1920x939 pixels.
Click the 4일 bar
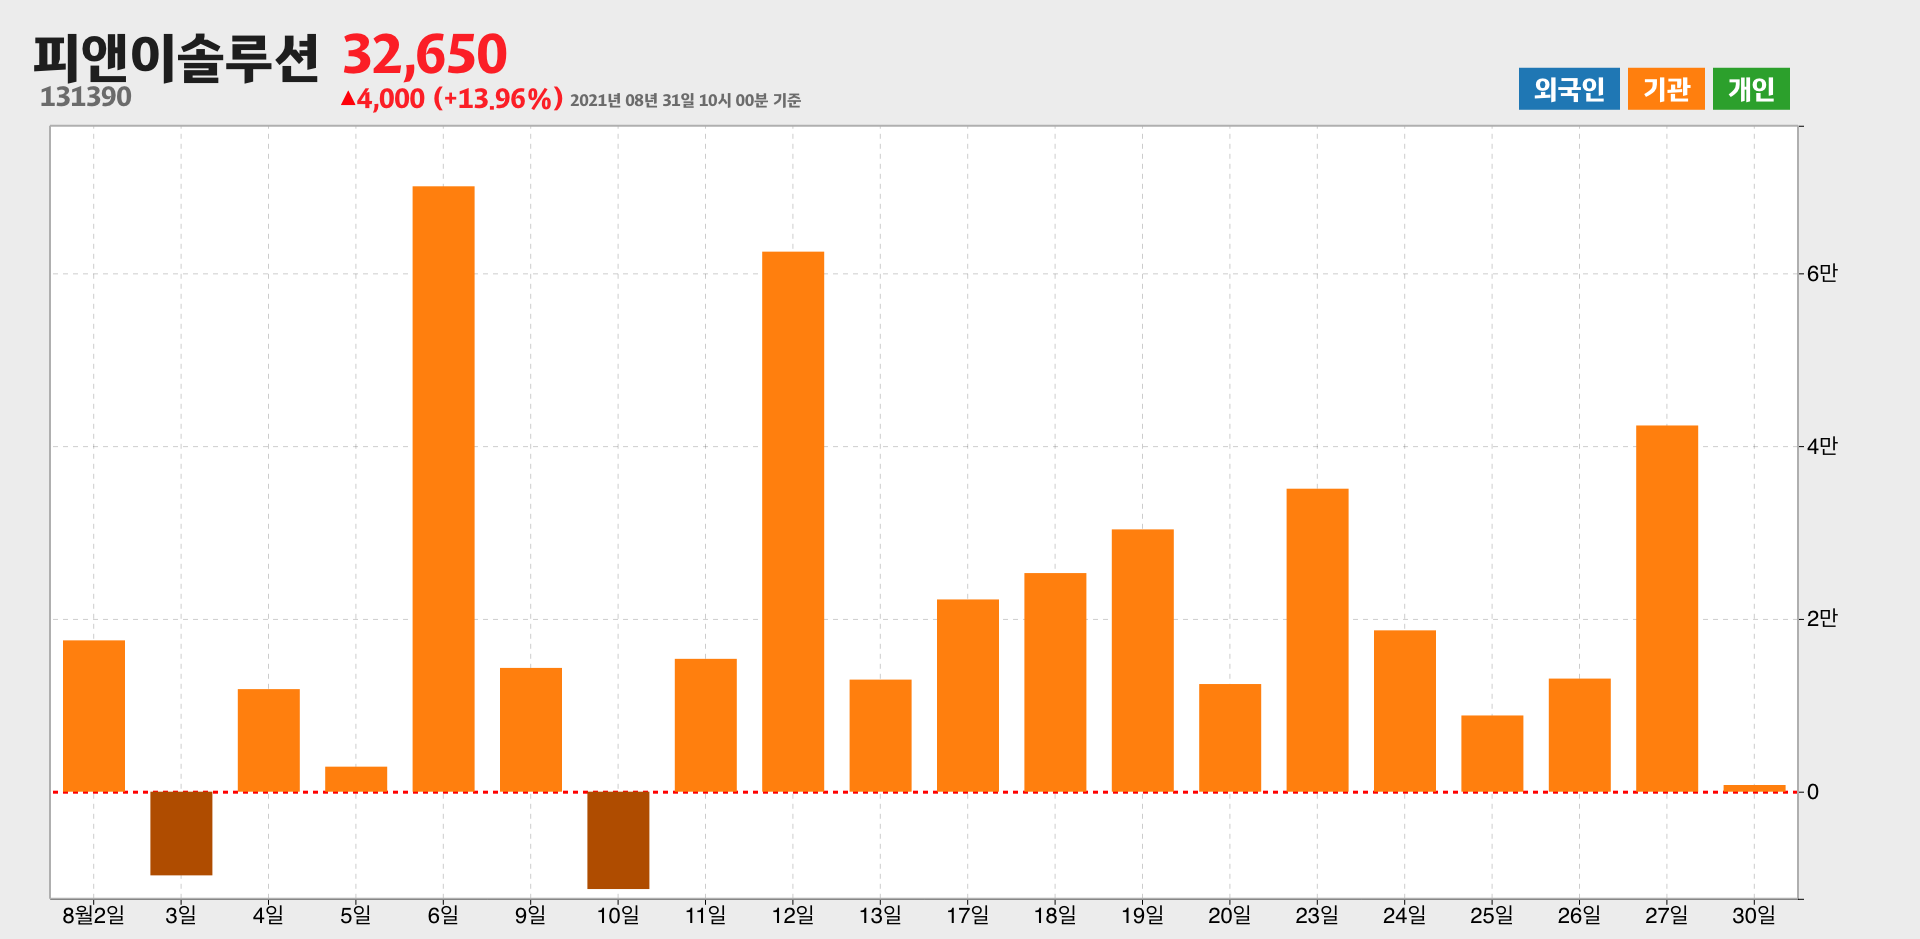[269, 740]
